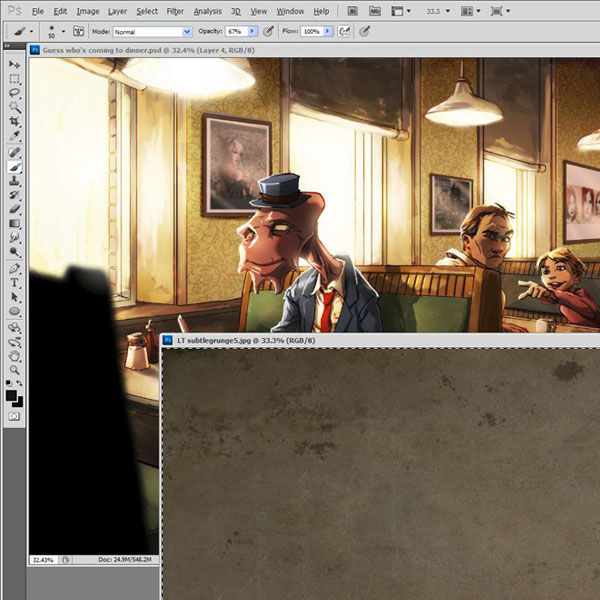Open the blending Mode dropdown
Screen dimensions: 600x600
tap(152, 32)
